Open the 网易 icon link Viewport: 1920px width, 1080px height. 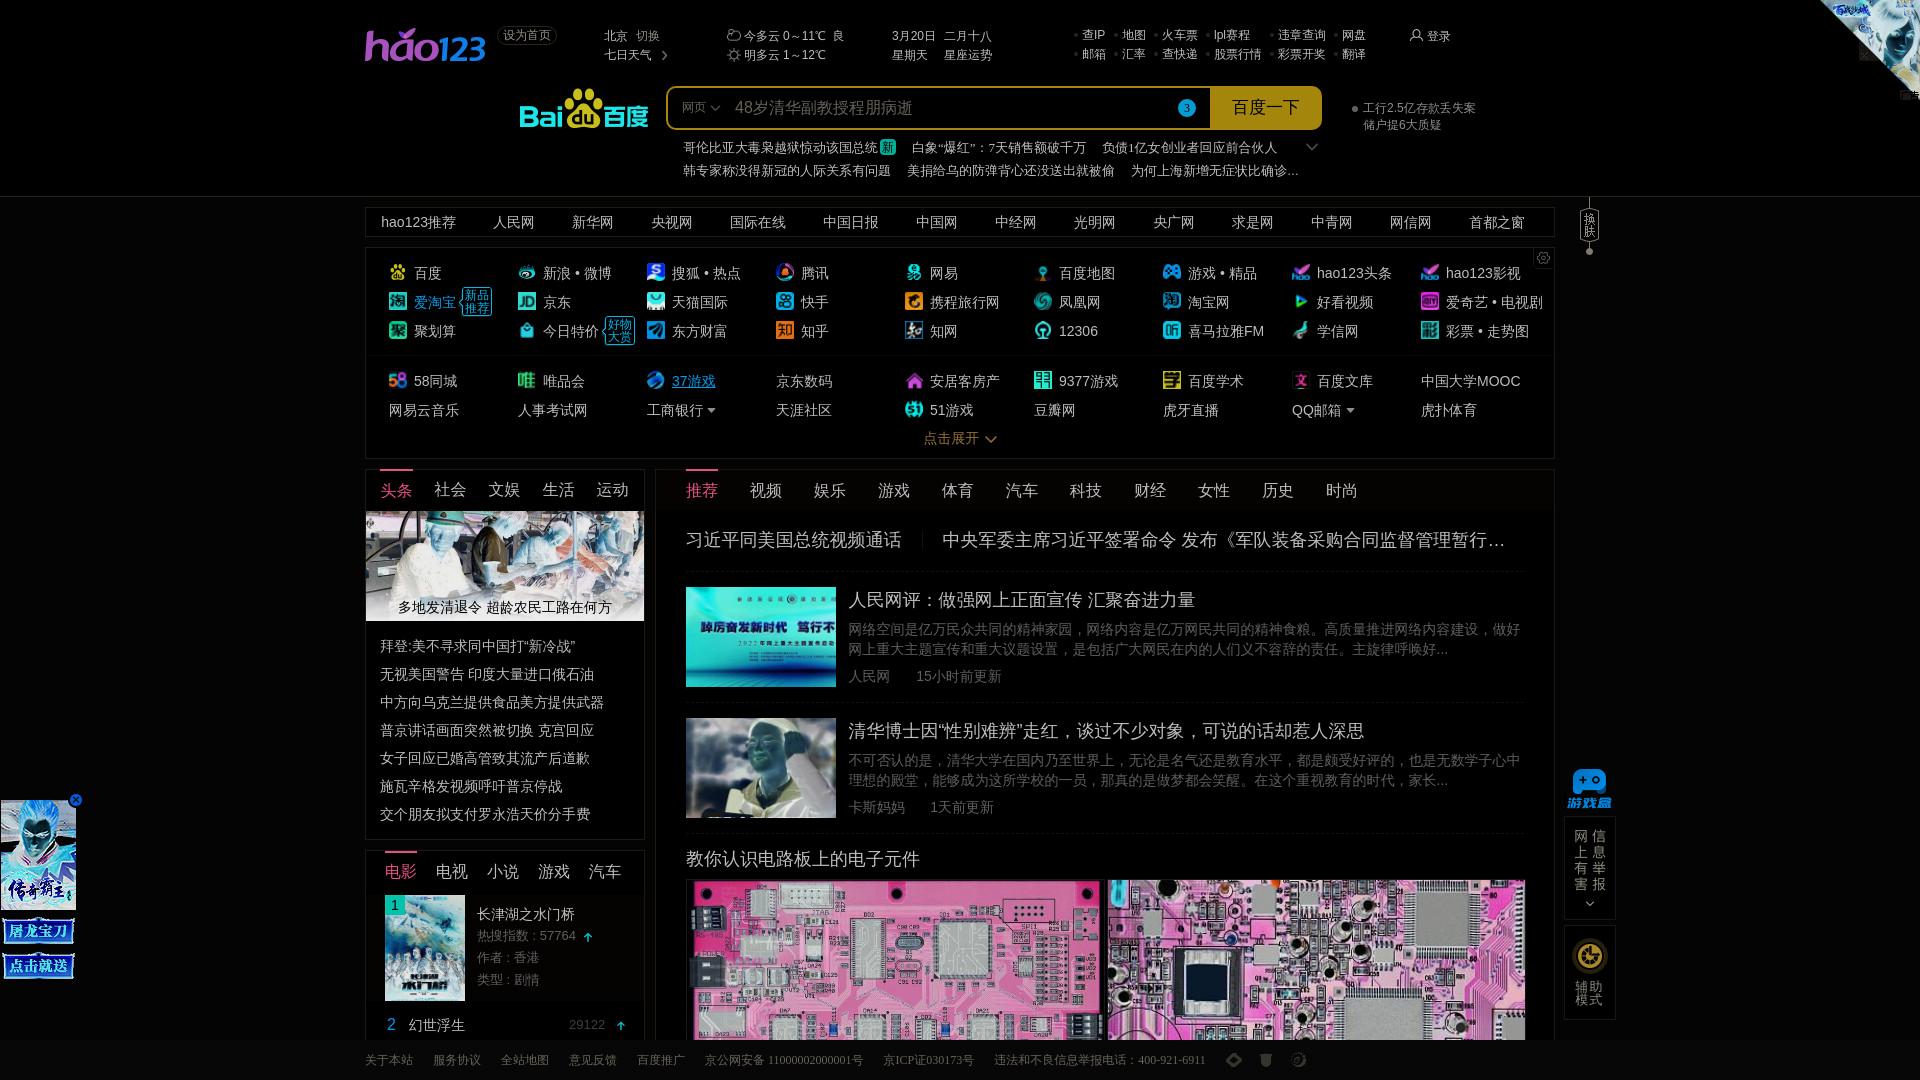coord(914,273)
